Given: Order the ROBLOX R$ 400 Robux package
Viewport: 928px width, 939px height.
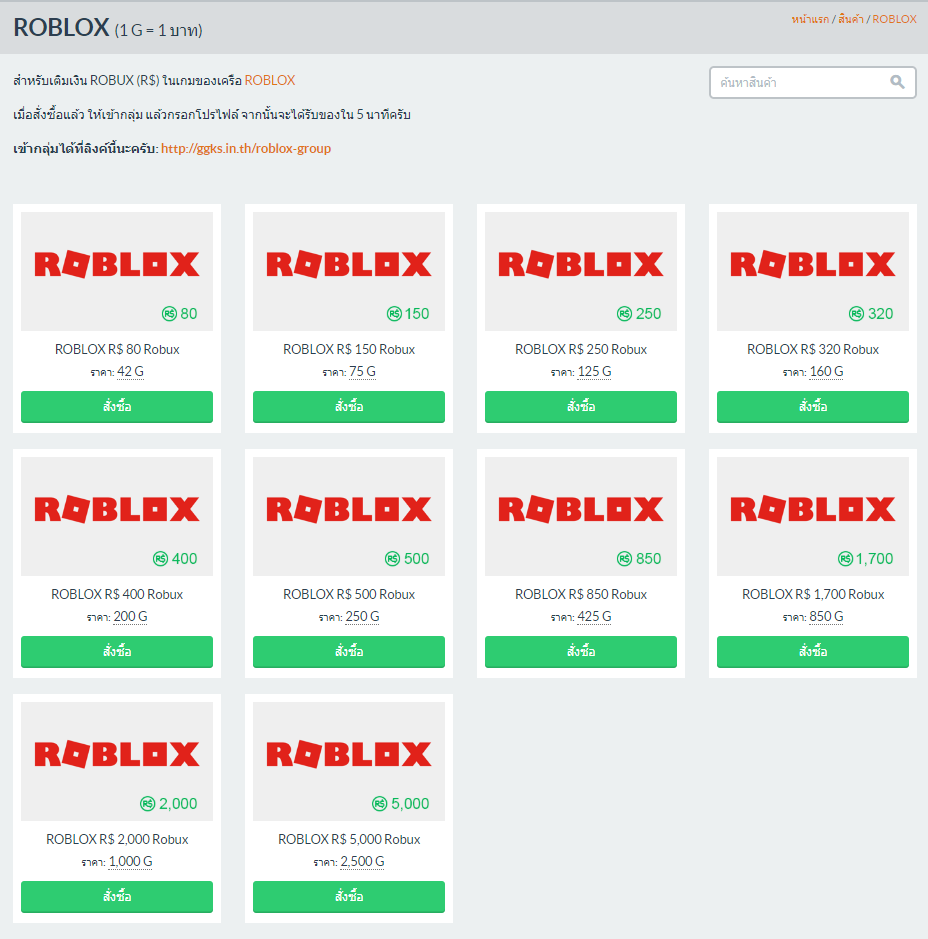Looking at the screenshot, I should click(x=117, y=652).
